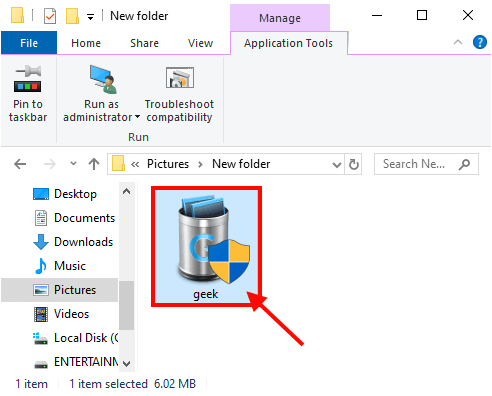Screen dimensions: 492x396
Task: Select the Application Tools tab
Action: point(288,43)
